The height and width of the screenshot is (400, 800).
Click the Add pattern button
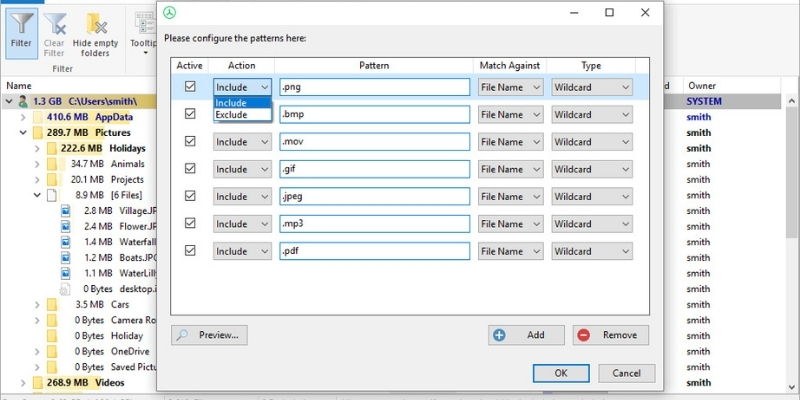point(526,335)
